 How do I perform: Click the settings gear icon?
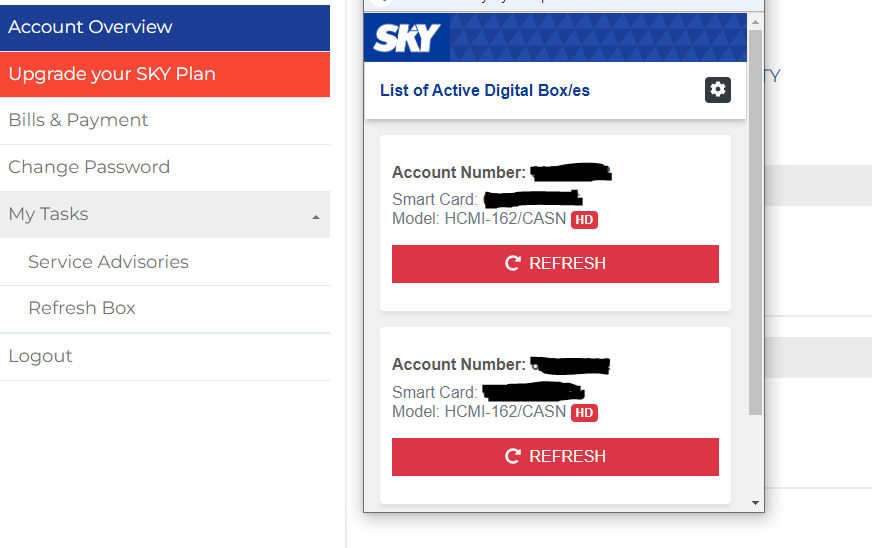pyautogui.click(x=718, y=90)
